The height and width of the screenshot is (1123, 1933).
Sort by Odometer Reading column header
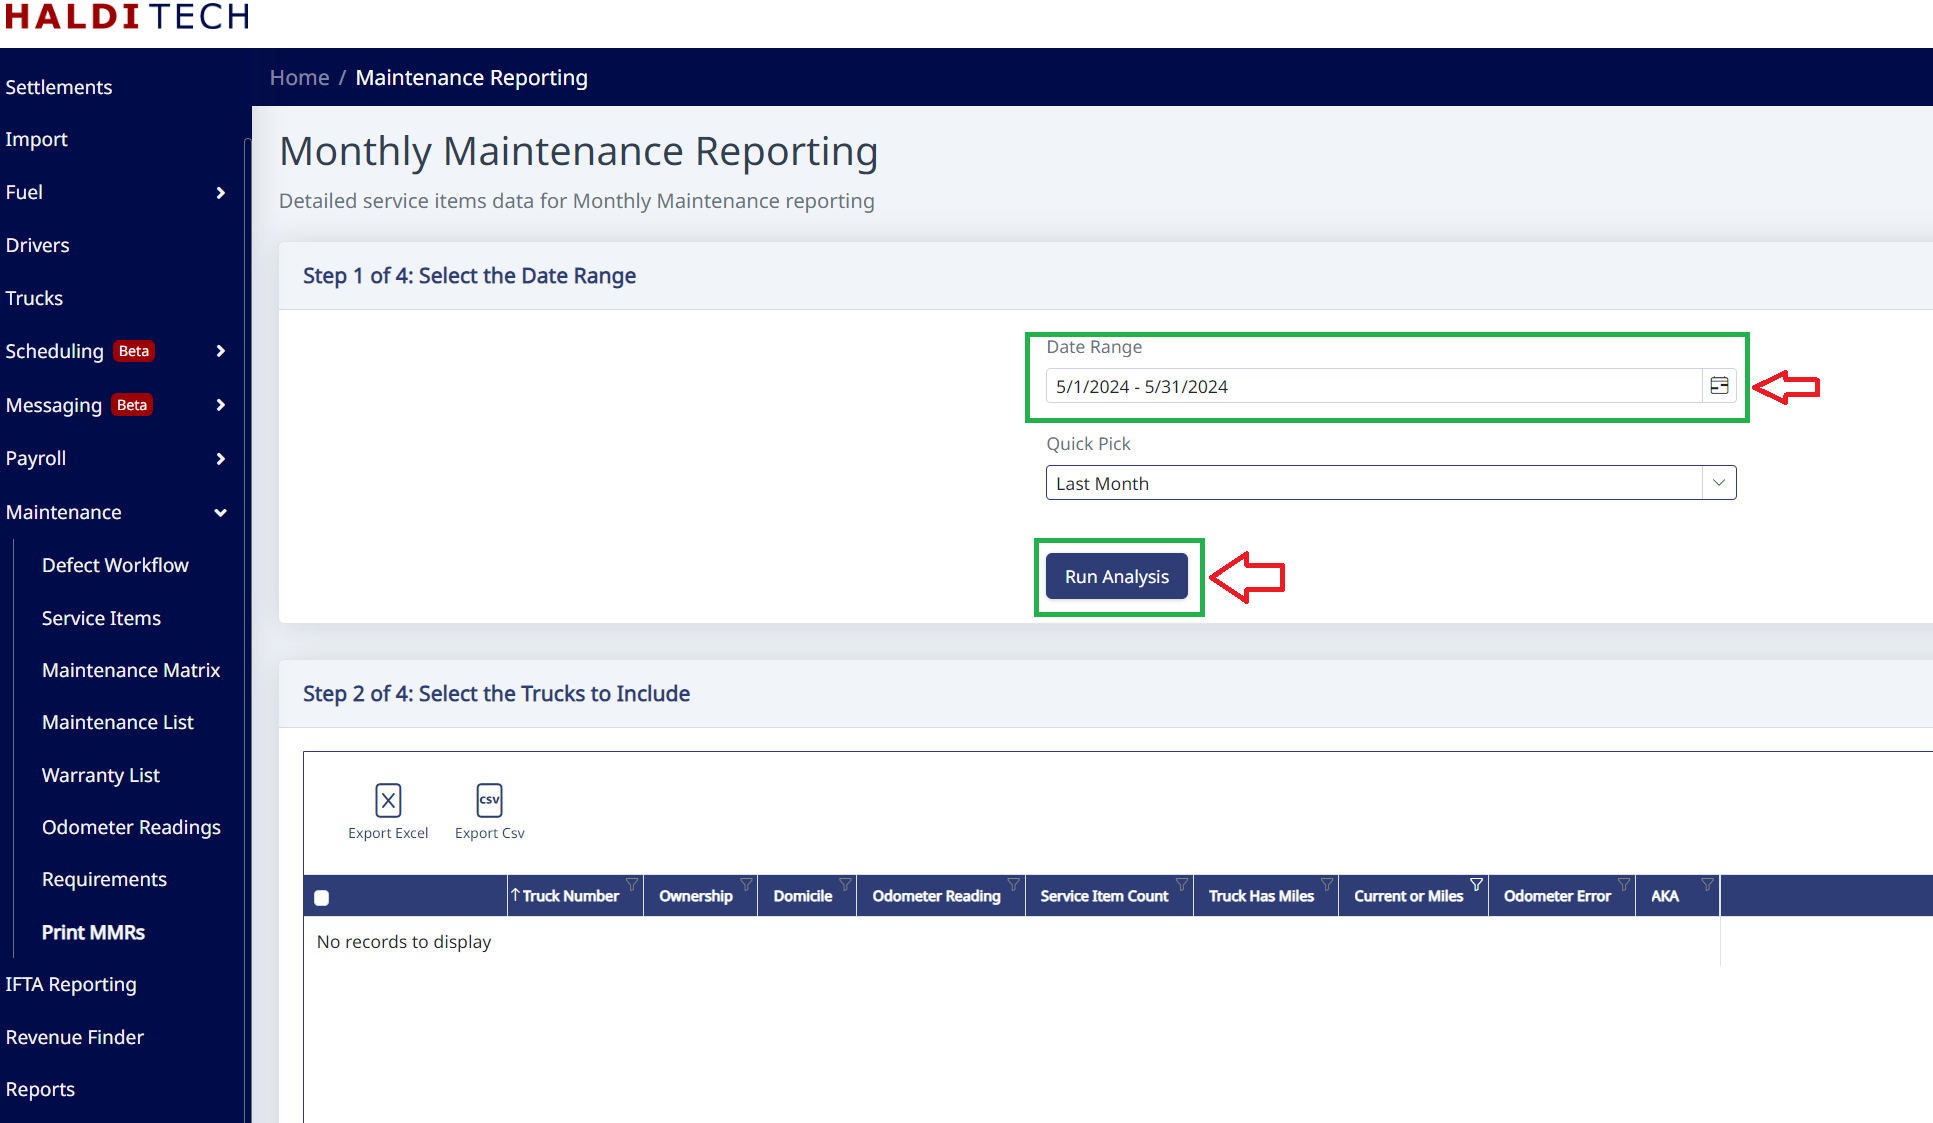click(936, 896)
